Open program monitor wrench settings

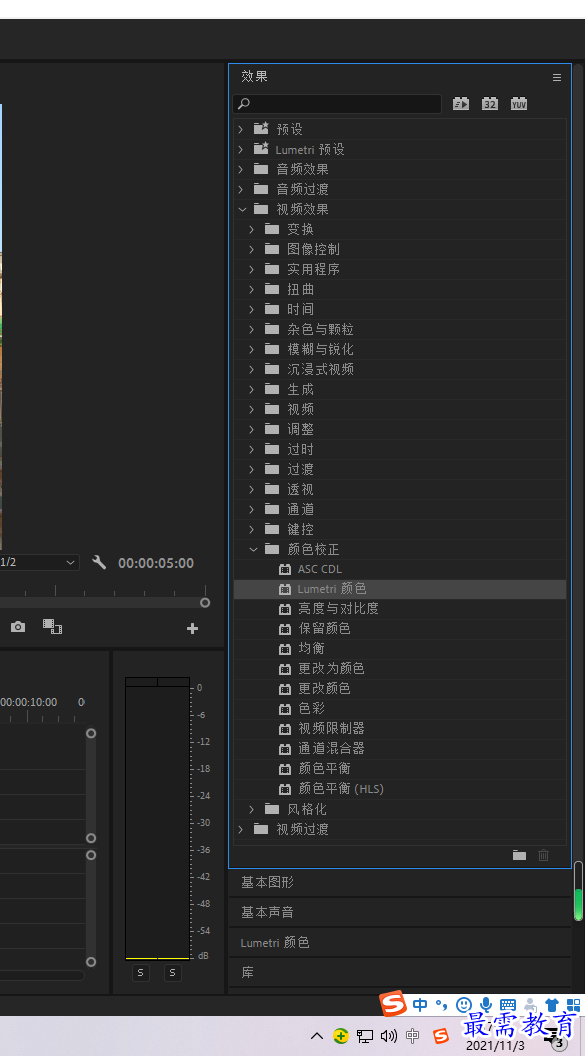point(99,562)
